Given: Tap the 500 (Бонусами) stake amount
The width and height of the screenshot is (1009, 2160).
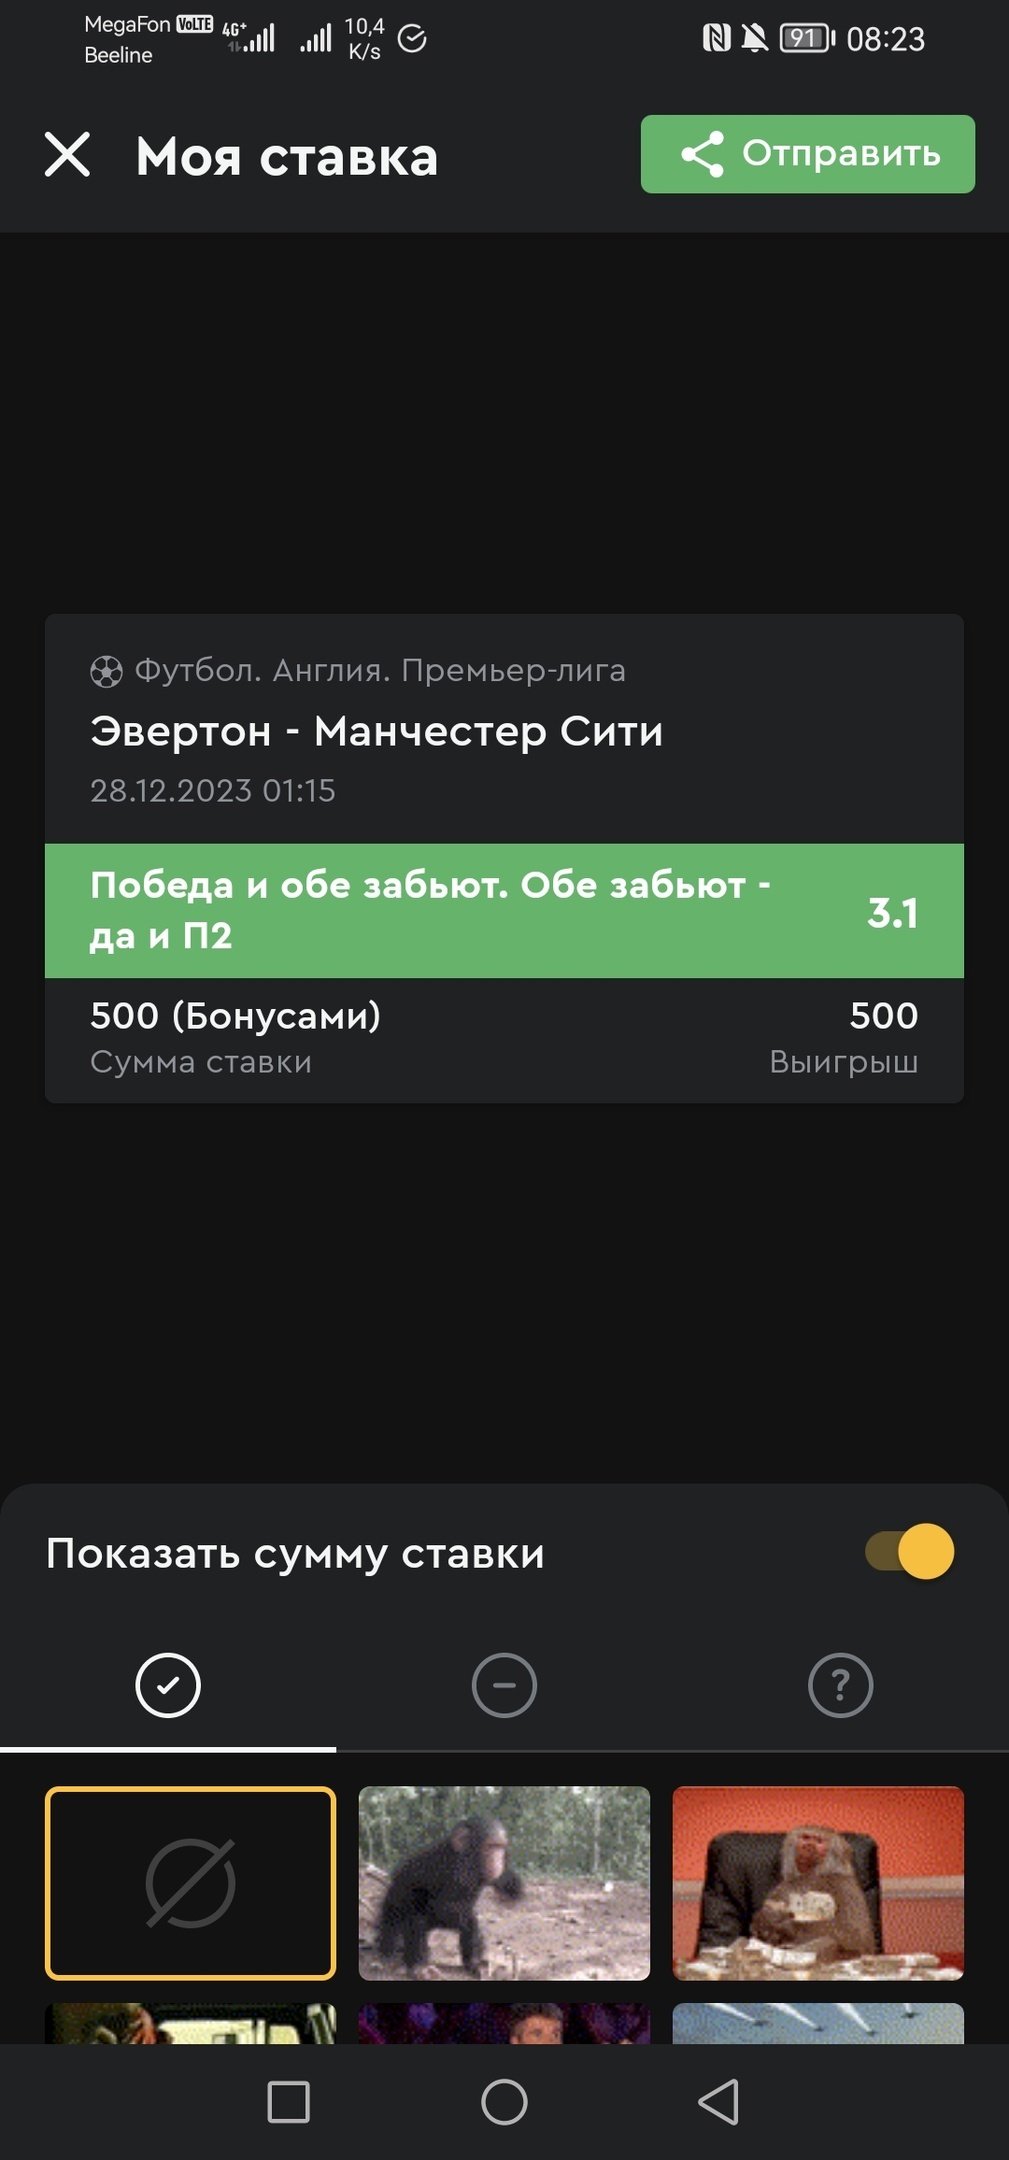Looking at the screenshot, I should (x=235, y=1016).
